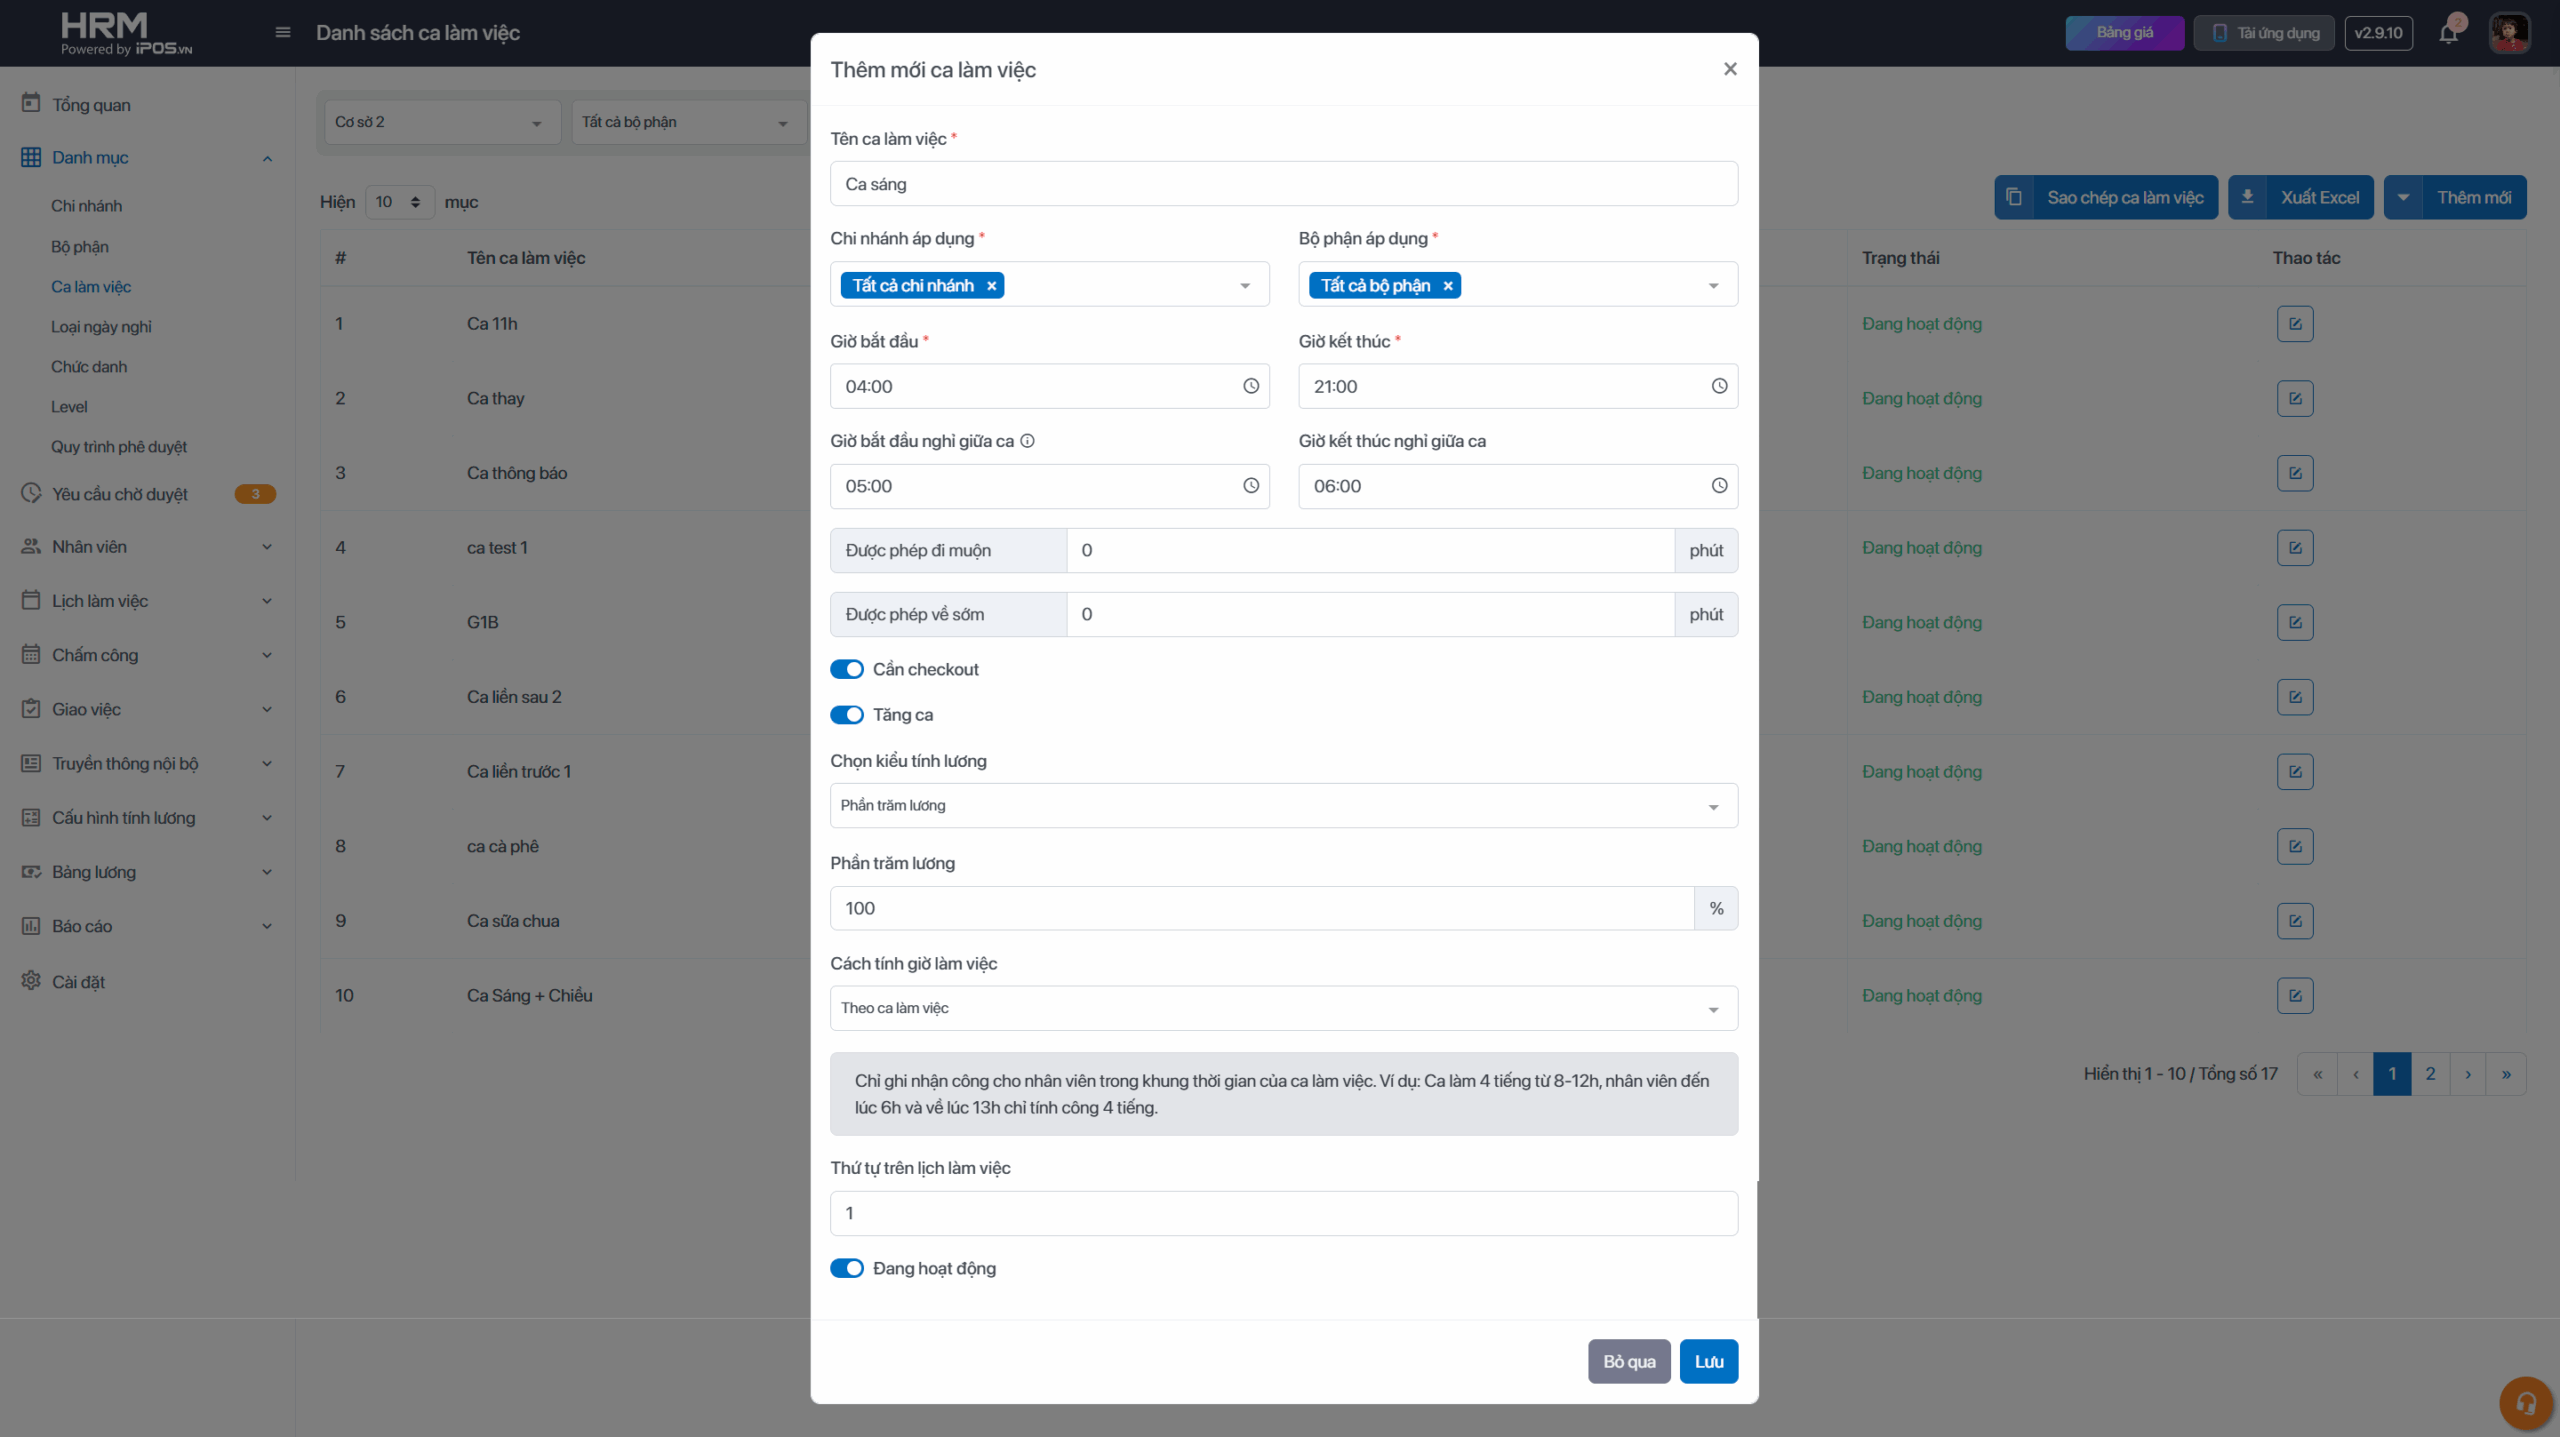Click the clock icon in Giờ kết thúc field
2560x1437 pixels.
click(1718, 386)
